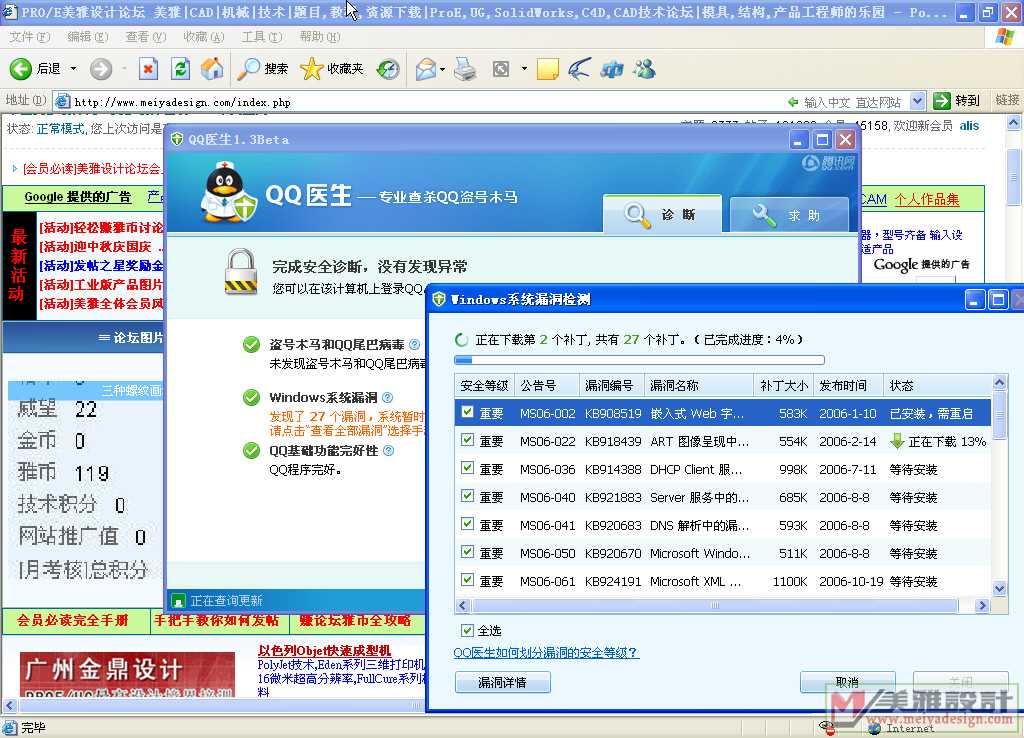The height and width of the screenshot is (738, 1024).
Task: Click the shield icon in 漏洞检测 title bar
Action: point(439,299)
